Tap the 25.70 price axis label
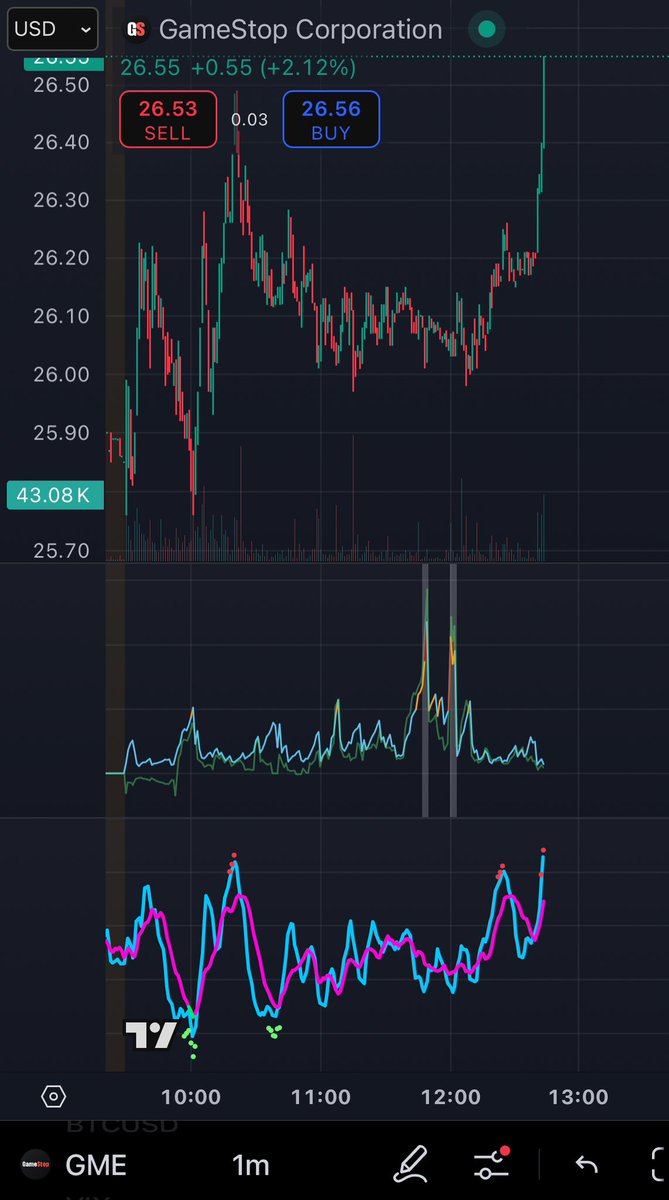669x1200 pixels. pyautogui.click(x=61, y=550)
